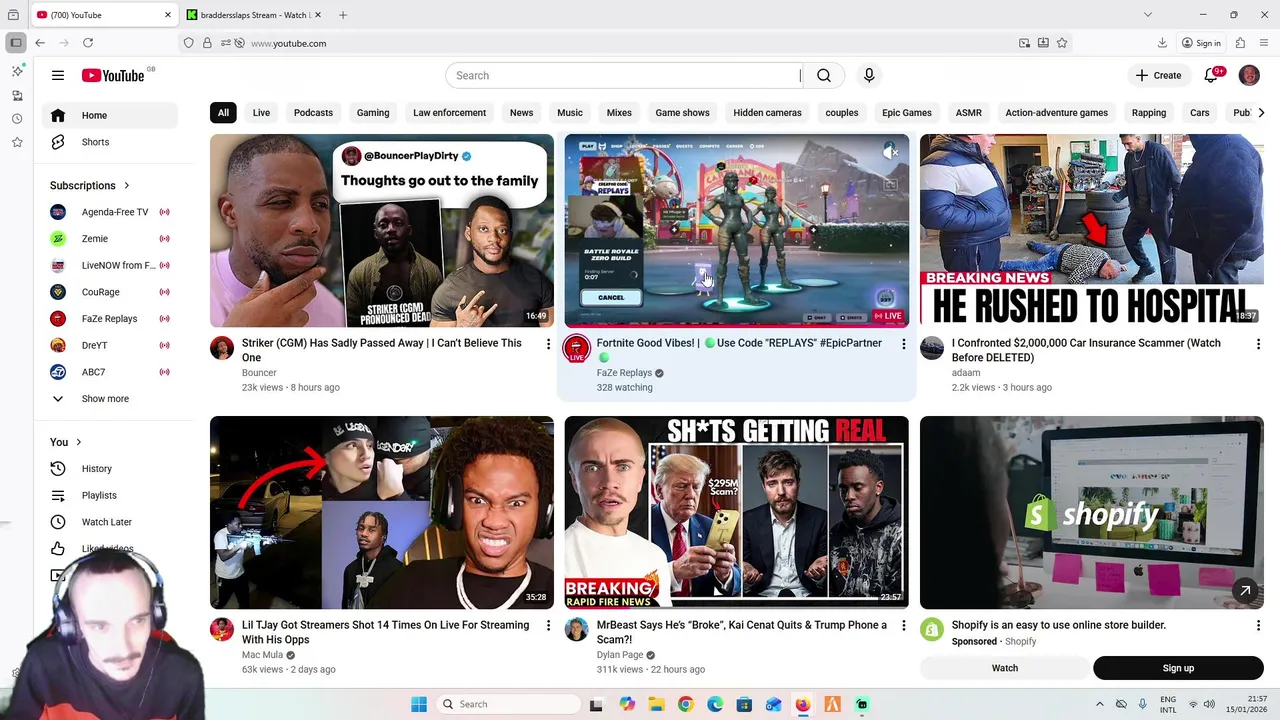Open CouRage channel subscription
Screen dimensions: 1280x720
[x=110, y=292]
